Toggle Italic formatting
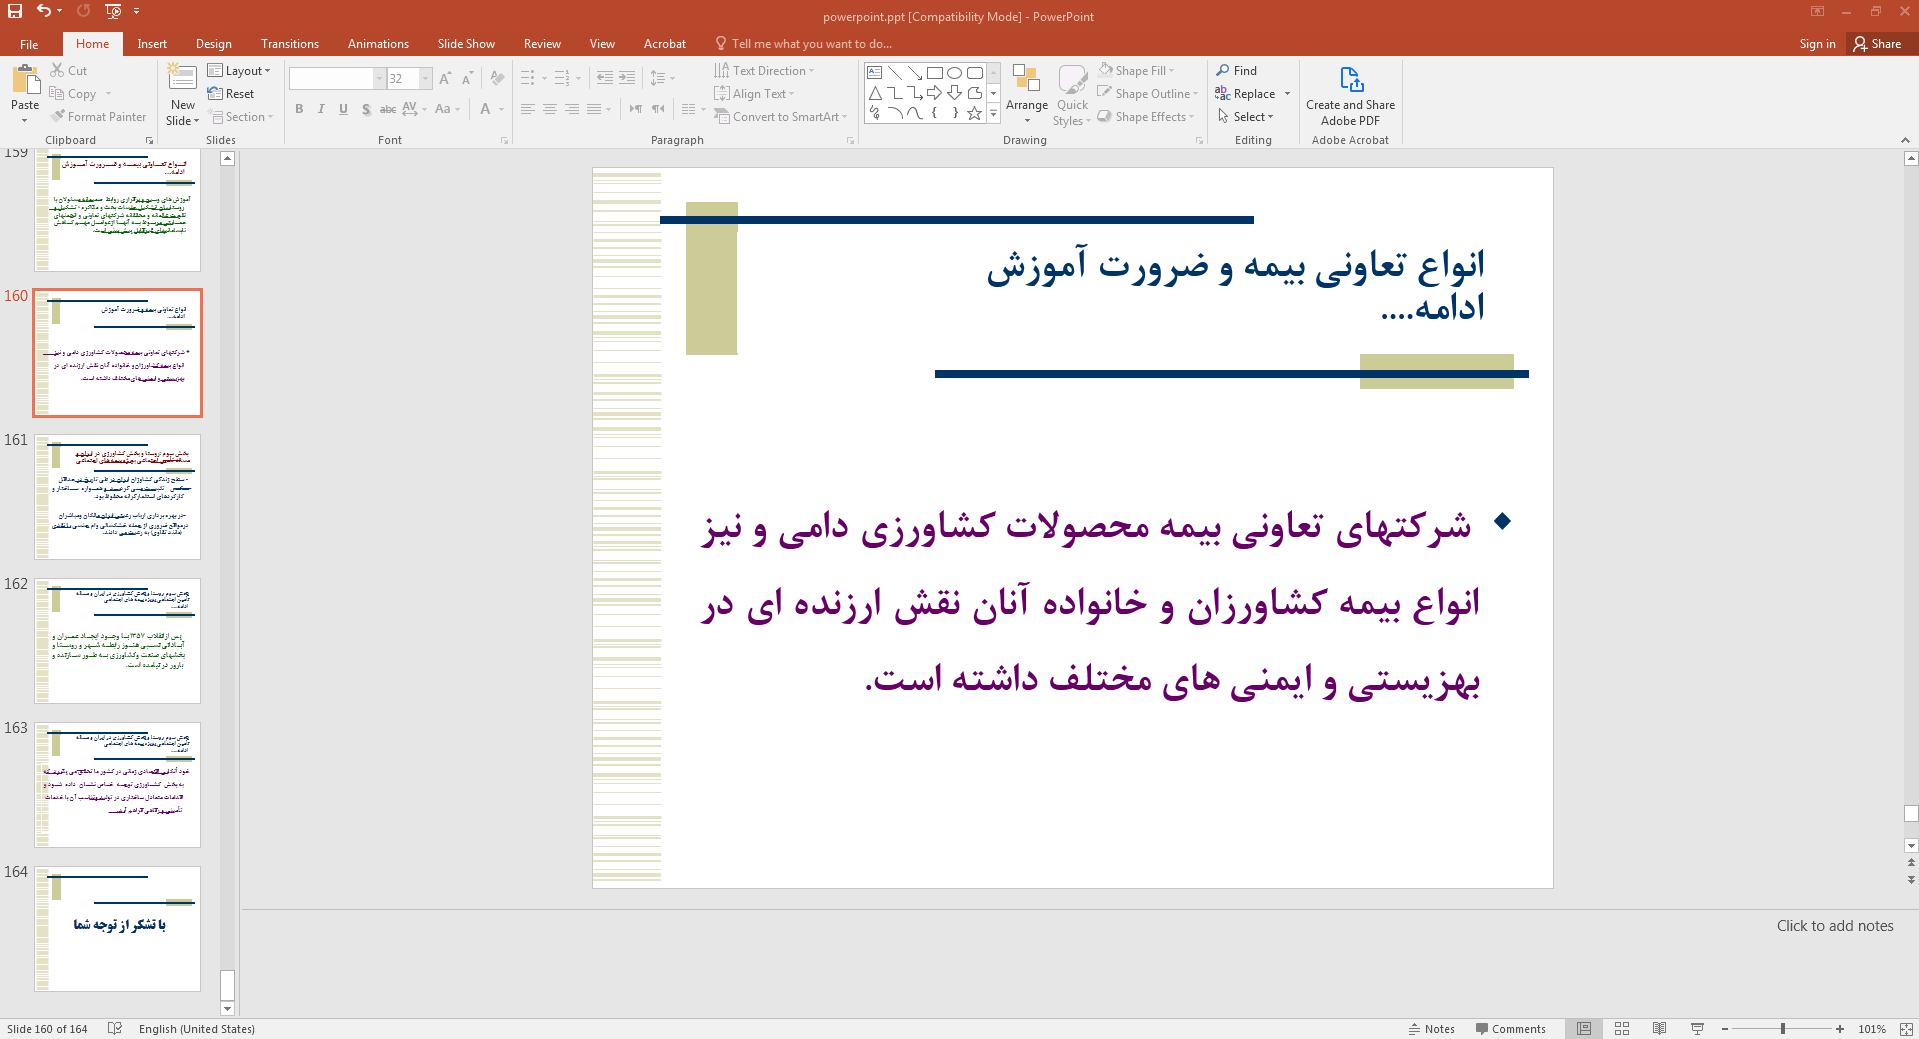1919x1039 pixels. click(x=321, y=109)
